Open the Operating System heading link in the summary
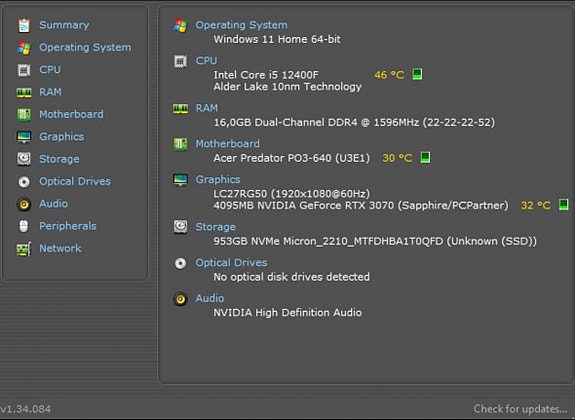The width and height of the screenshot is (575, 420). 241,25
